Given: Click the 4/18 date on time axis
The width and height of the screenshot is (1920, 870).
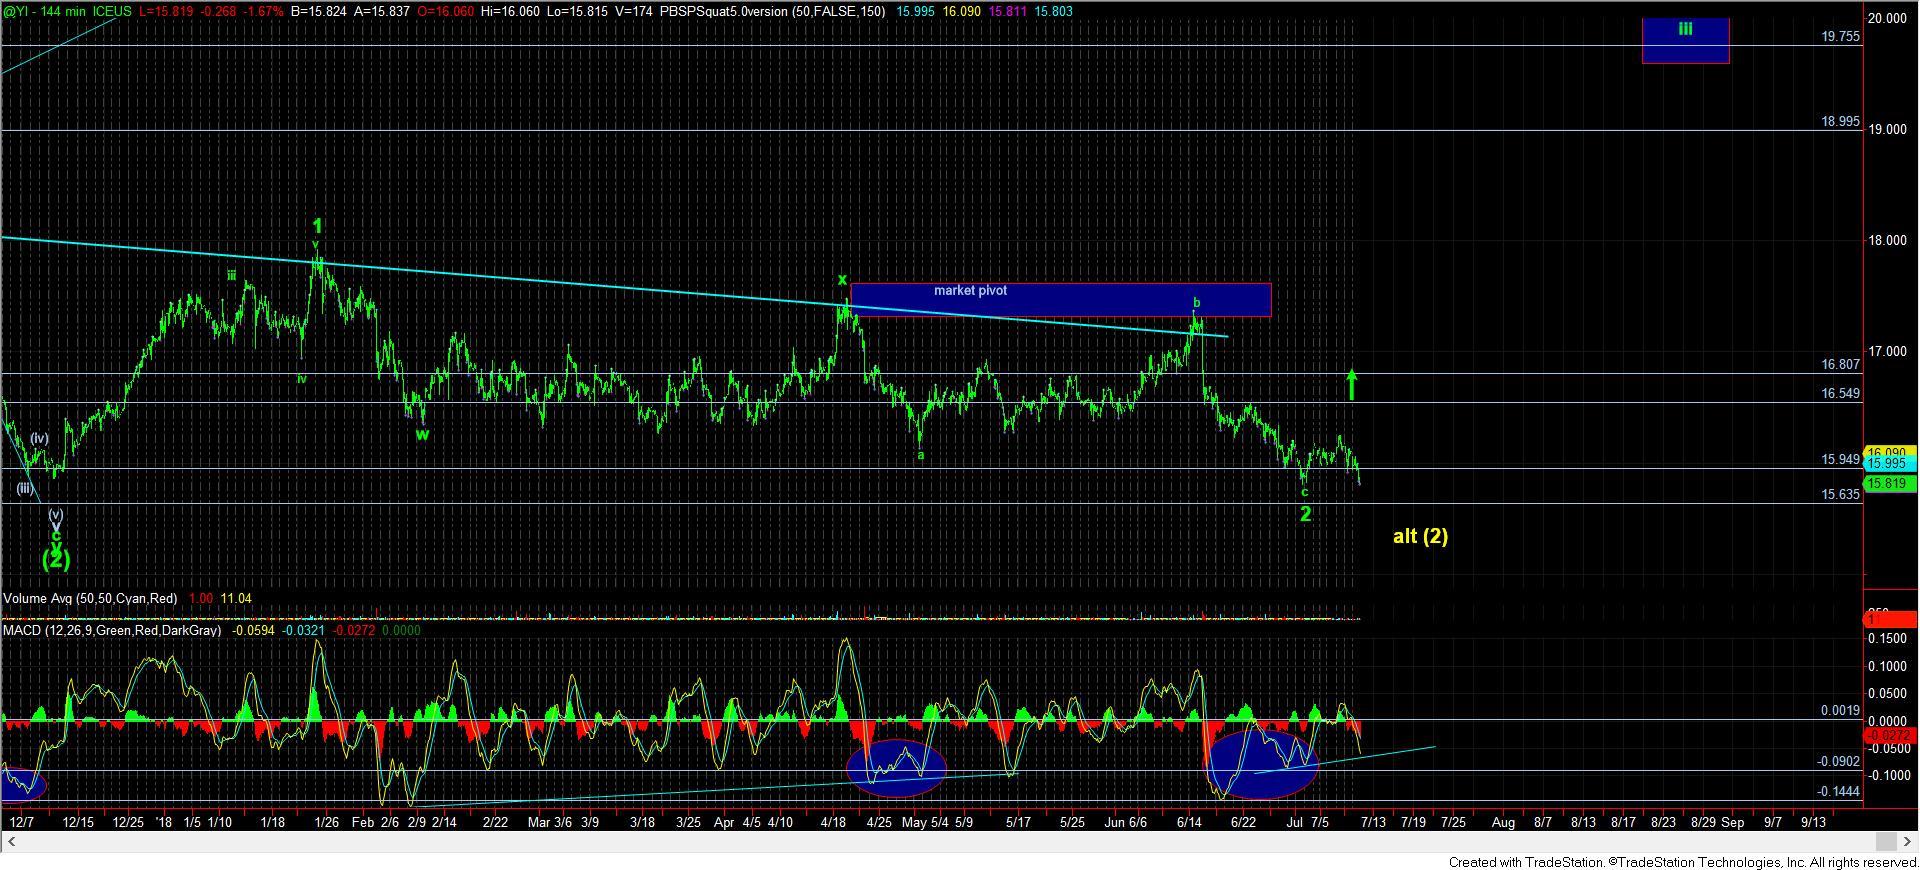Looking at the screenshot, I should [833, 822].
